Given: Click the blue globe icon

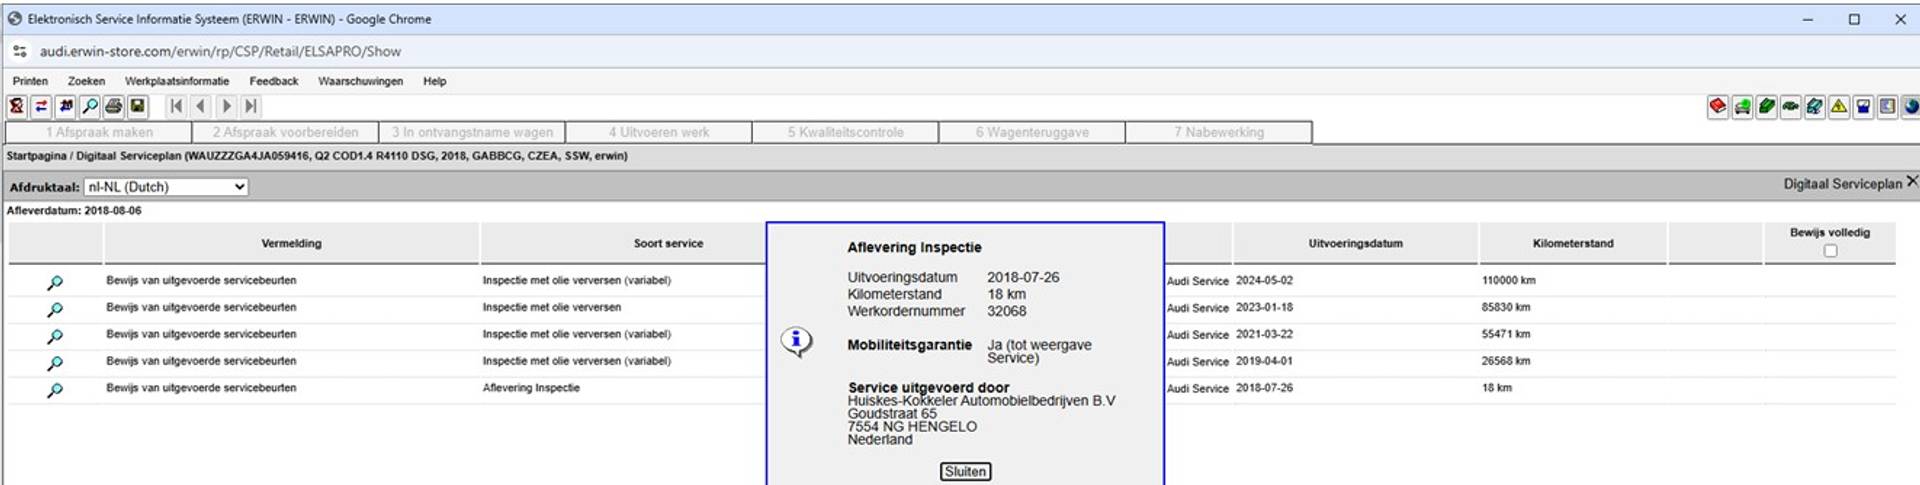Looking at the screenshot, I should click(x=1910, y=106).
